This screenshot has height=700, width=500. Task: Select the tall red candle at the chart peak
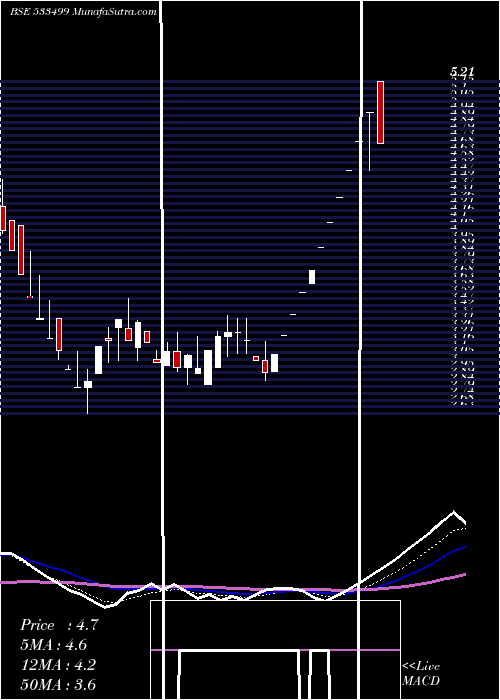point(380,112)
